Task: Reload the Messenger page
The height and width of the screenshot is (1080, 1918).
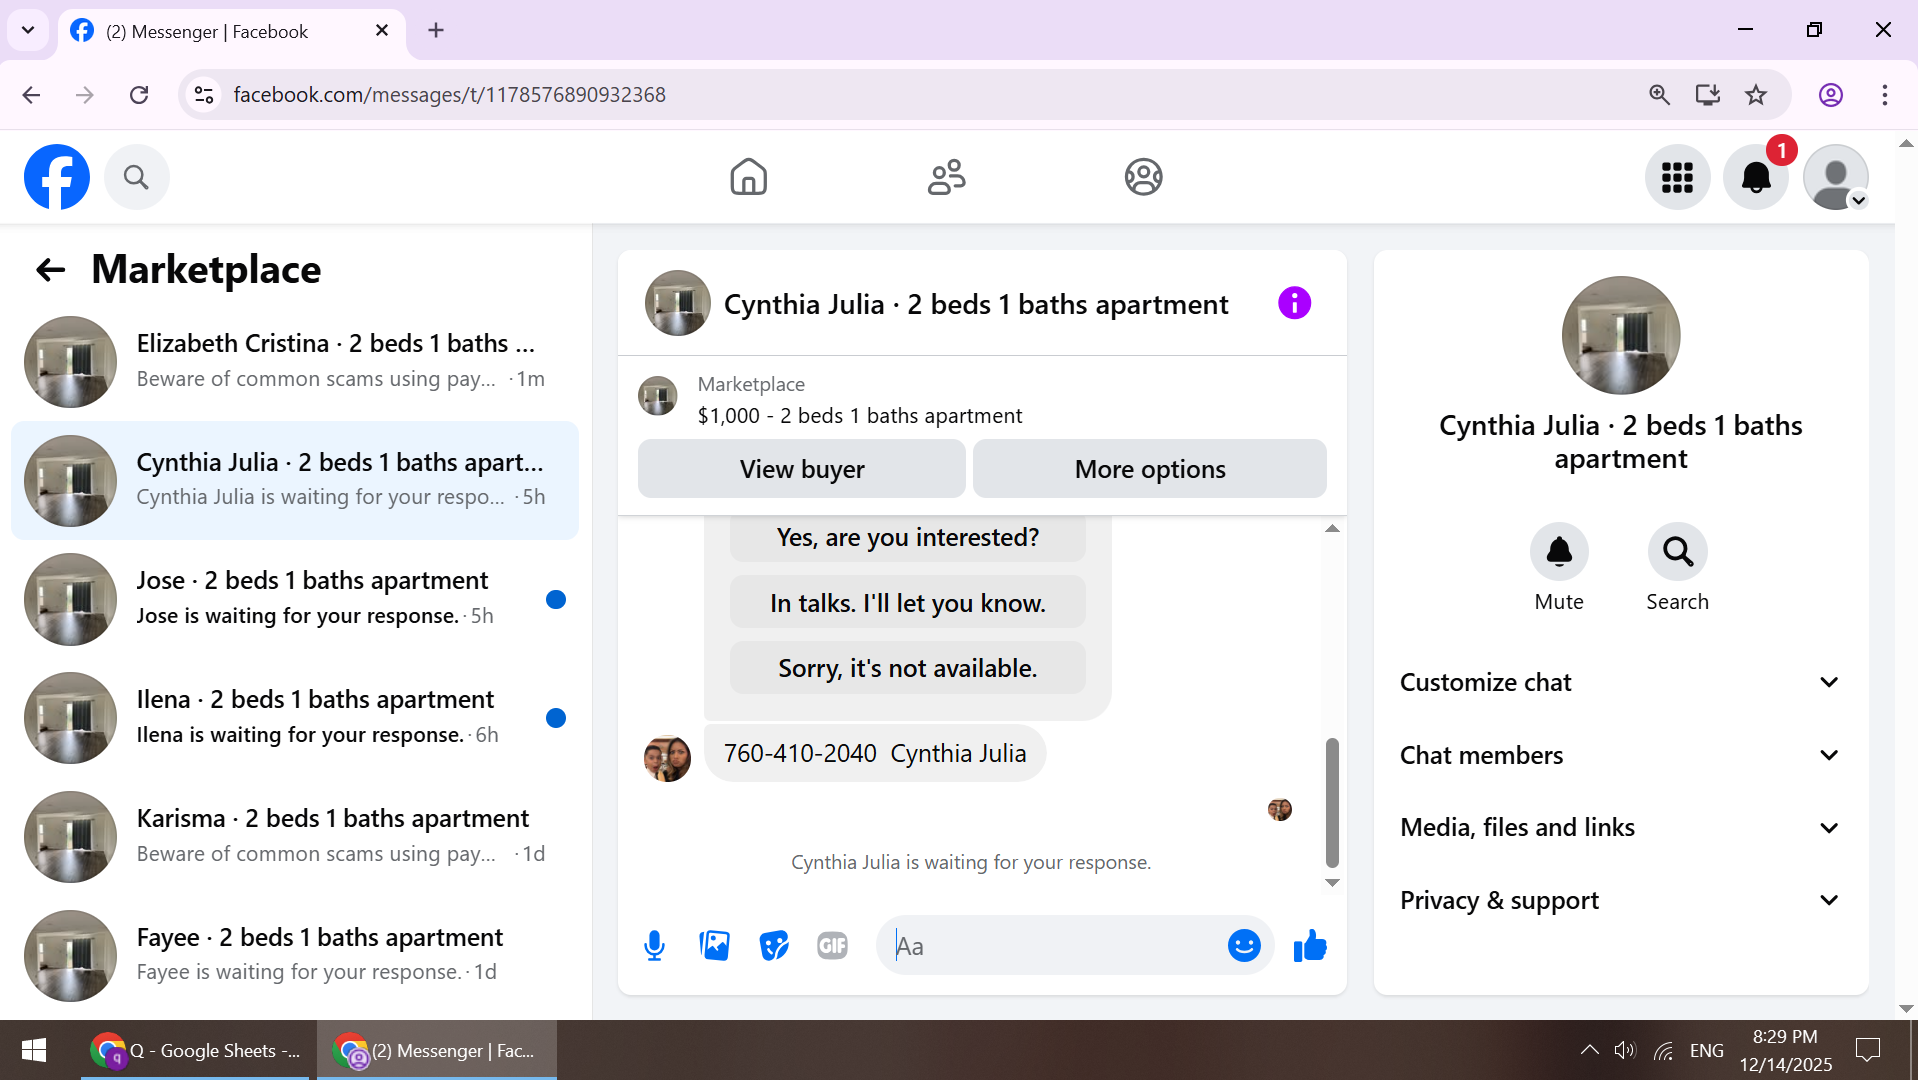Action: coord(139,95)
